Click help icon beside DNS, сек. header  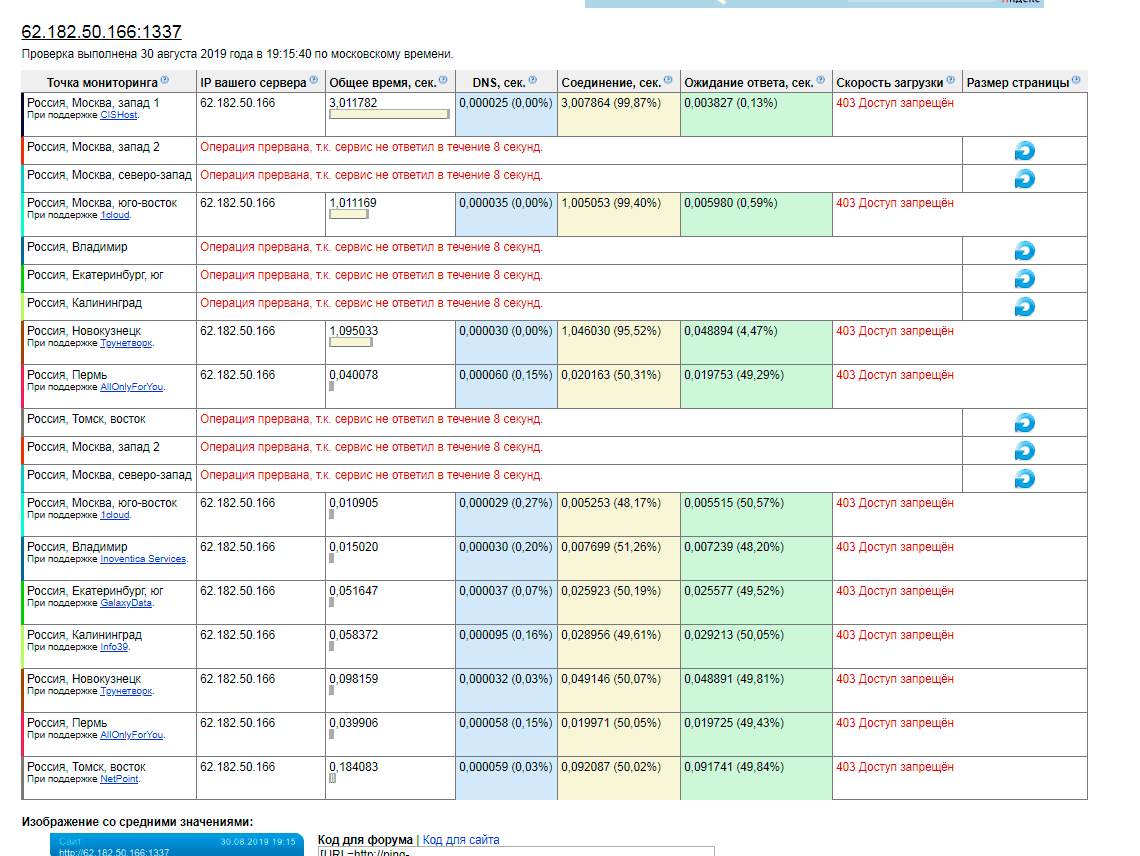point(532,80)
